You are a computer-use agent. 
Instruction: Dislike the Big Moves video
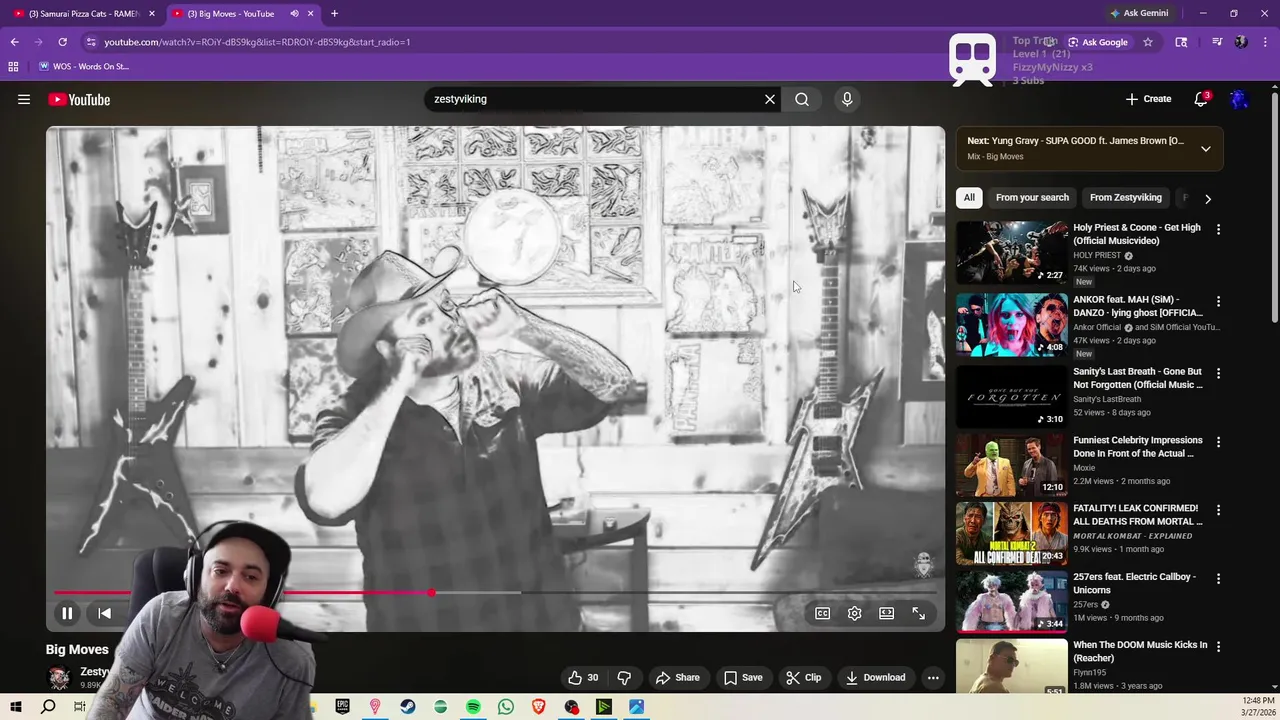click(x=624, y=677)
